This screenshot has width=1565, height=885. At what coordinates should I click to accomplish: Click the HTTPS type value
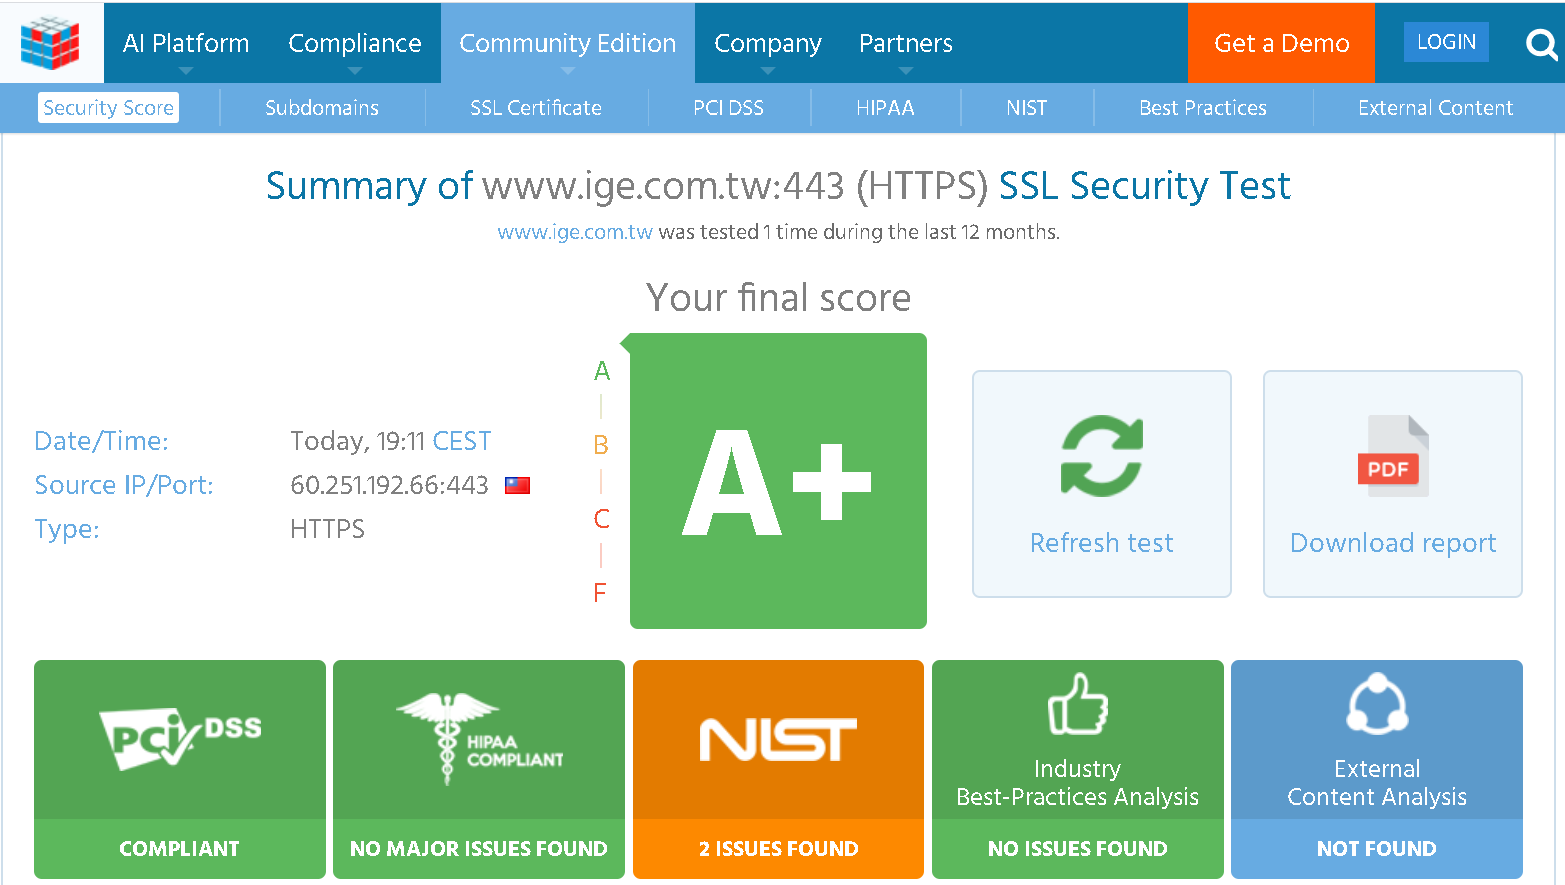click(327, 529)
